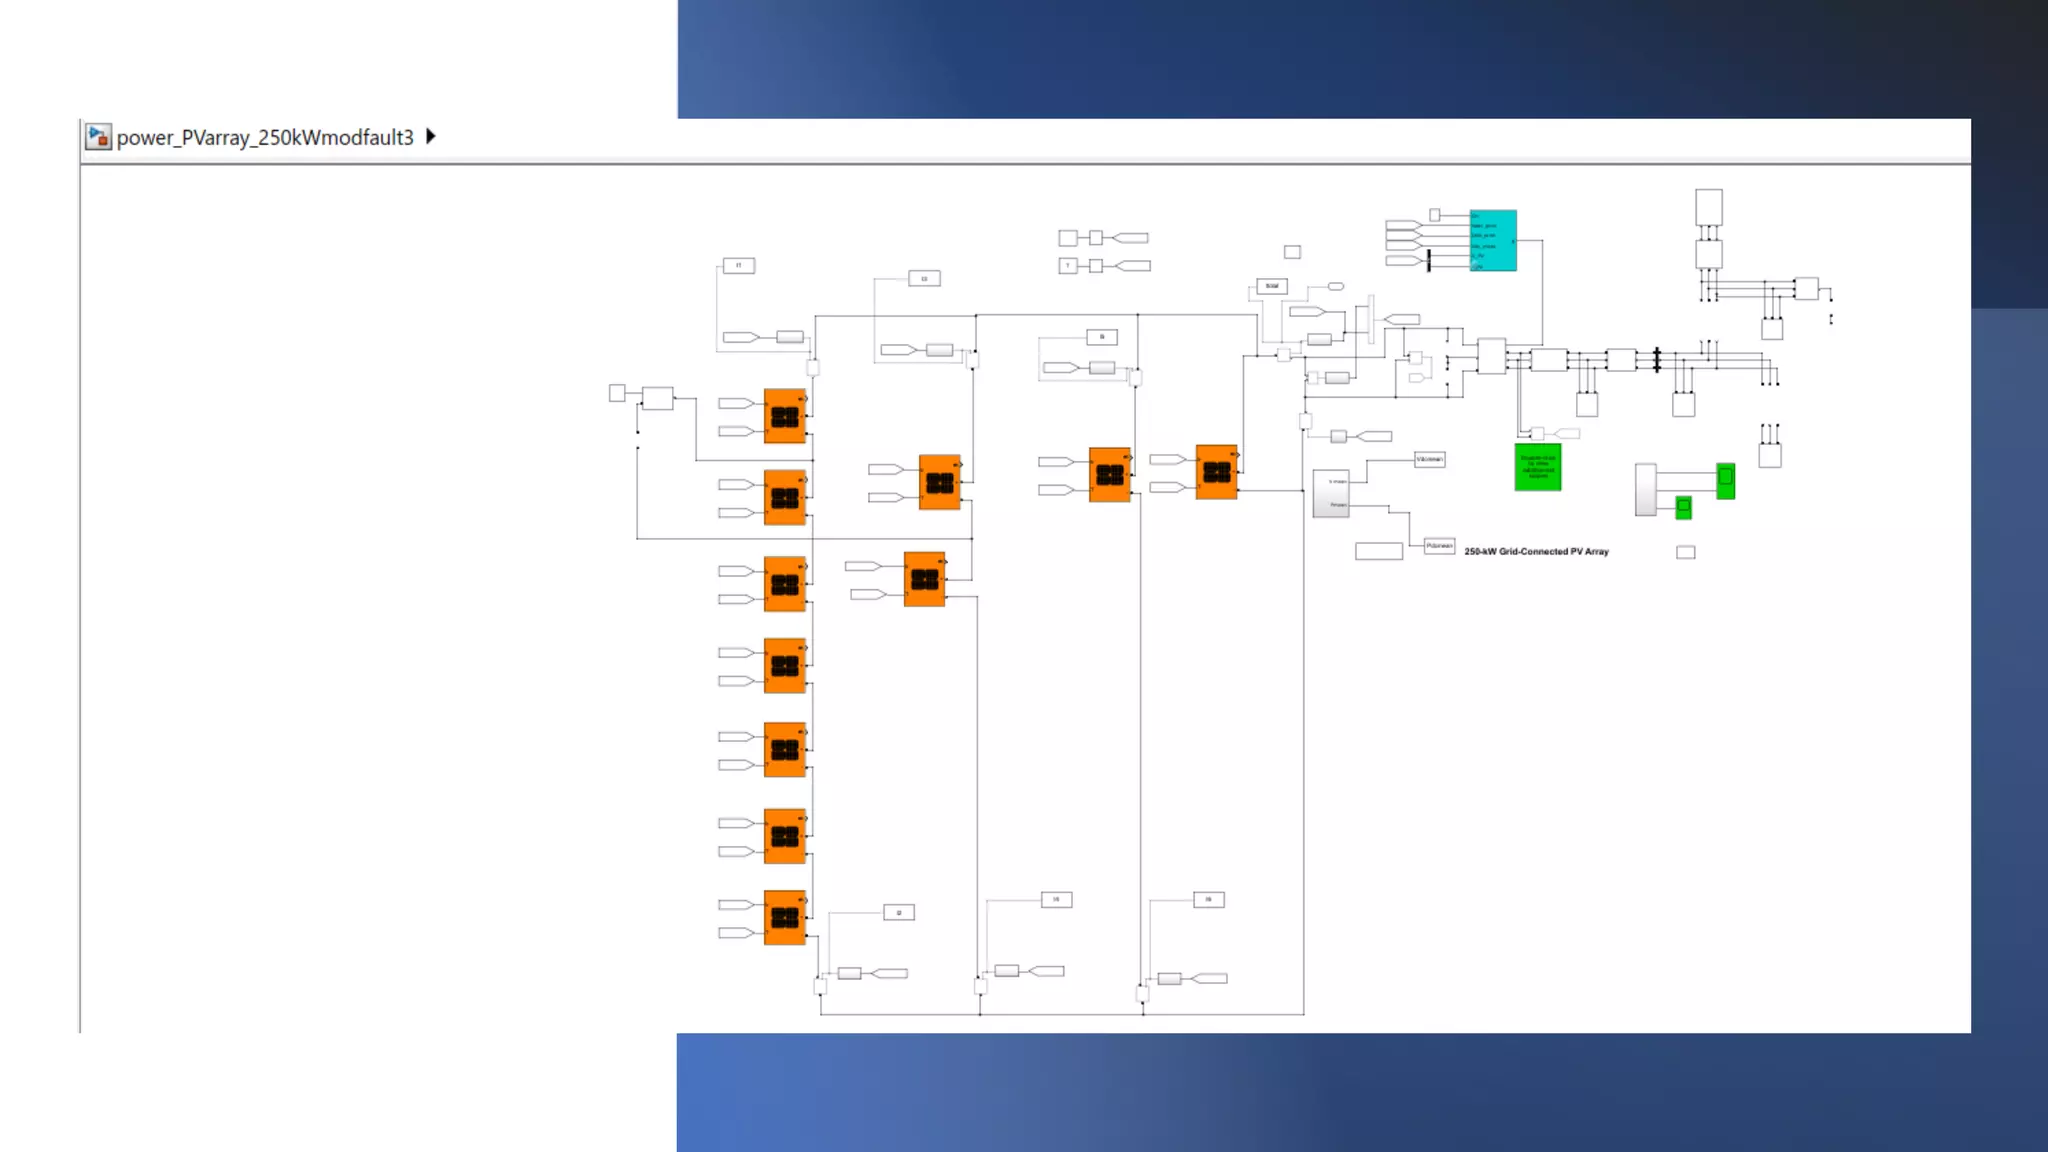2048x1152 pixels.
Task: Click the I1 display block at top left
Action: pyautogui.click(x=739, y=266)
